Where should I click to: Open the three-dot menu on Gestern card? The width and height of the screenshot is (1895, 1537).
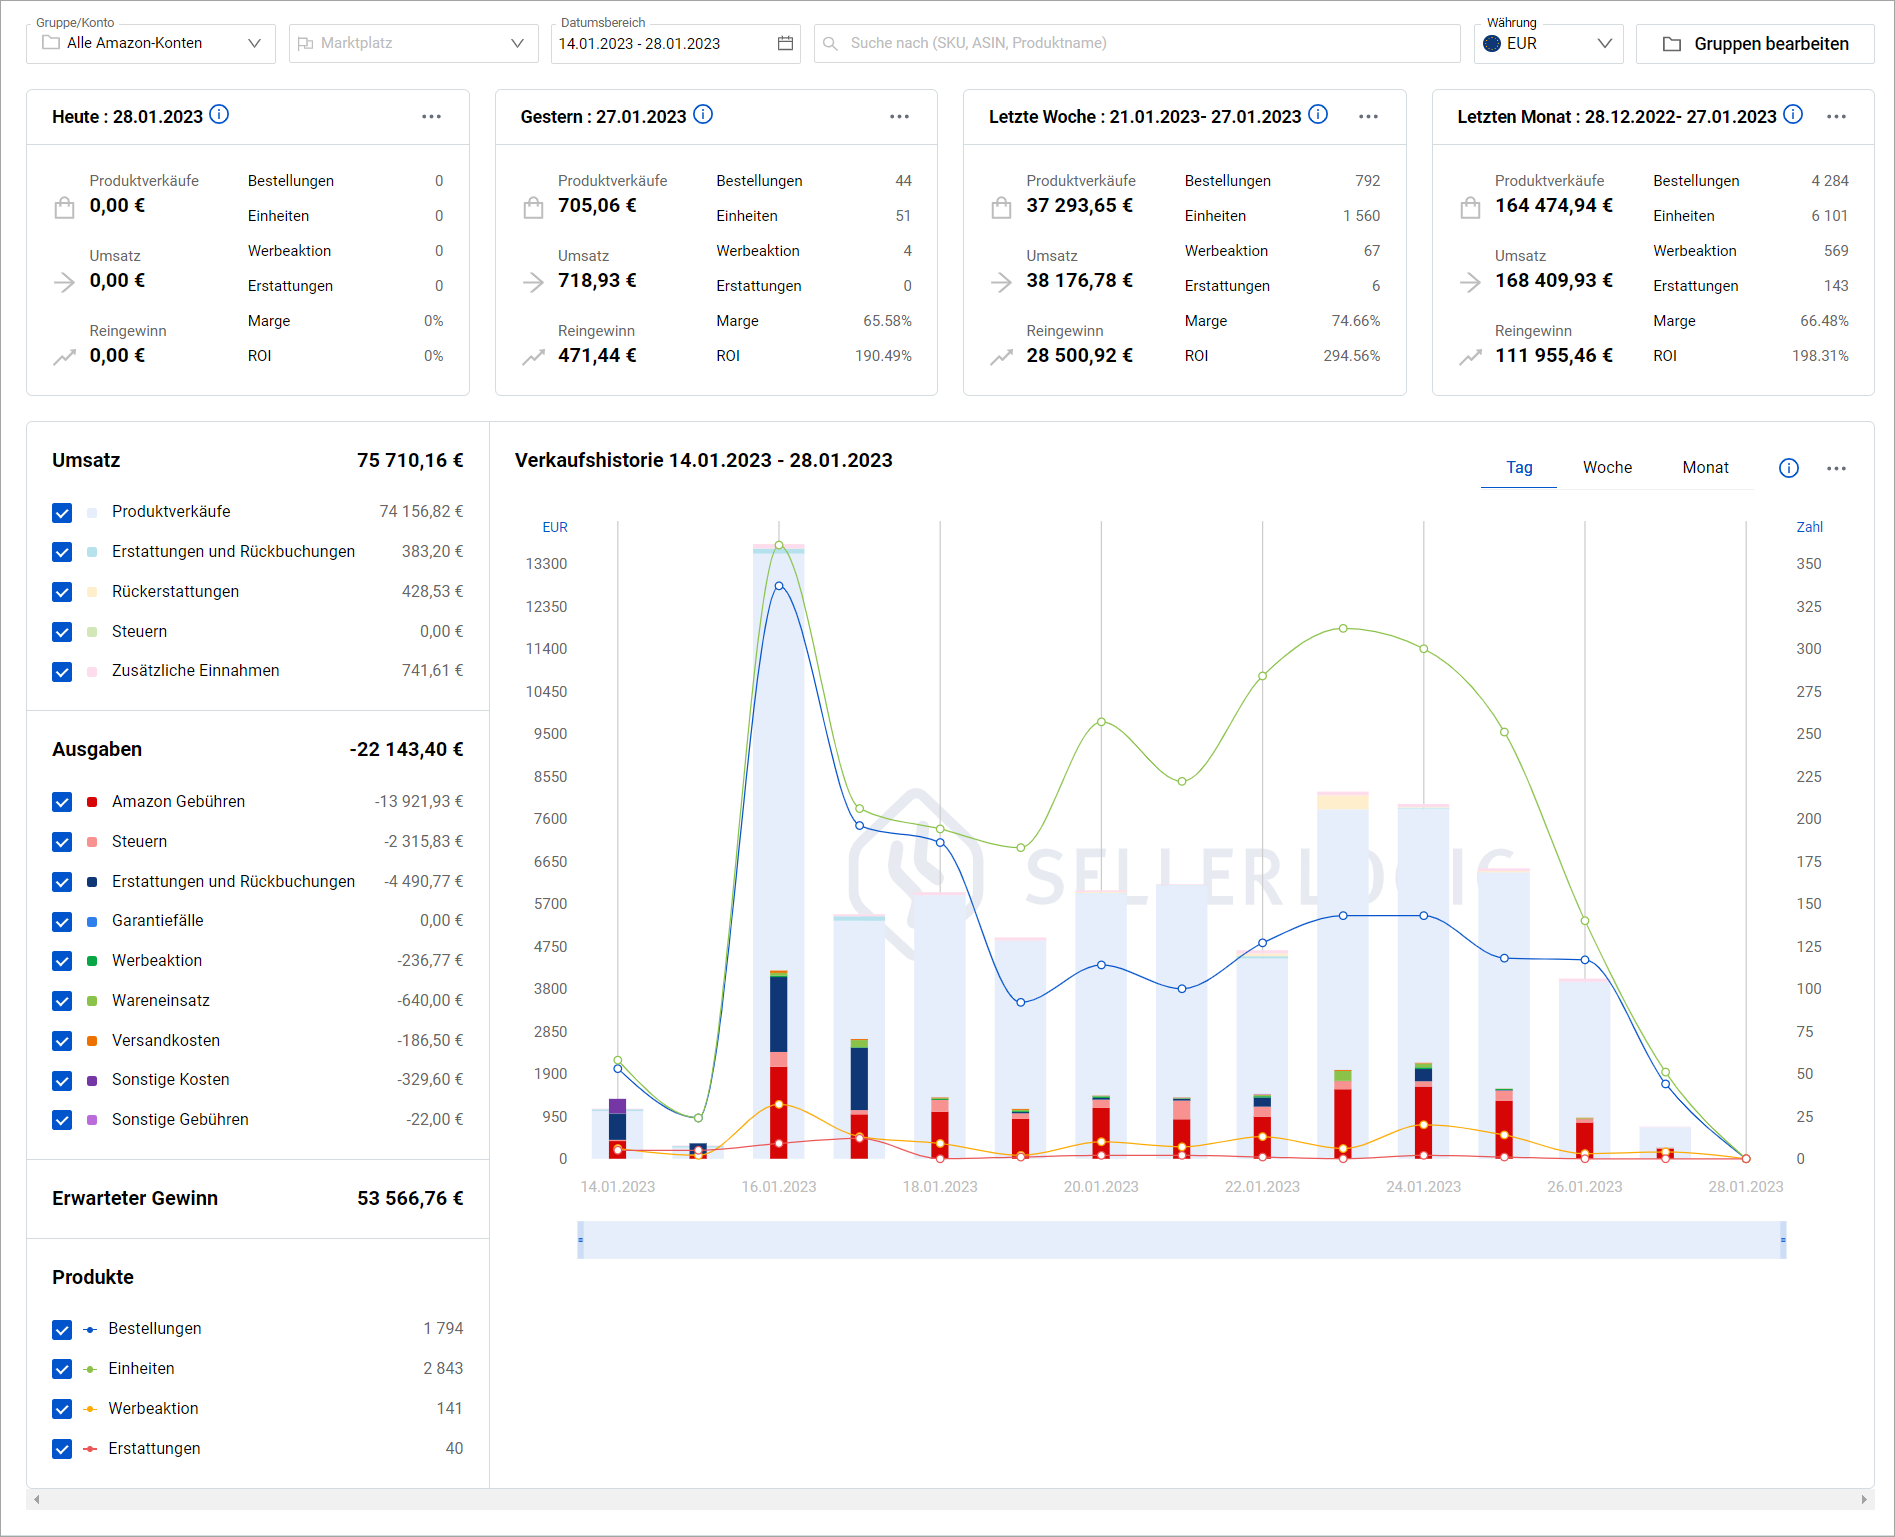(900, 117)
